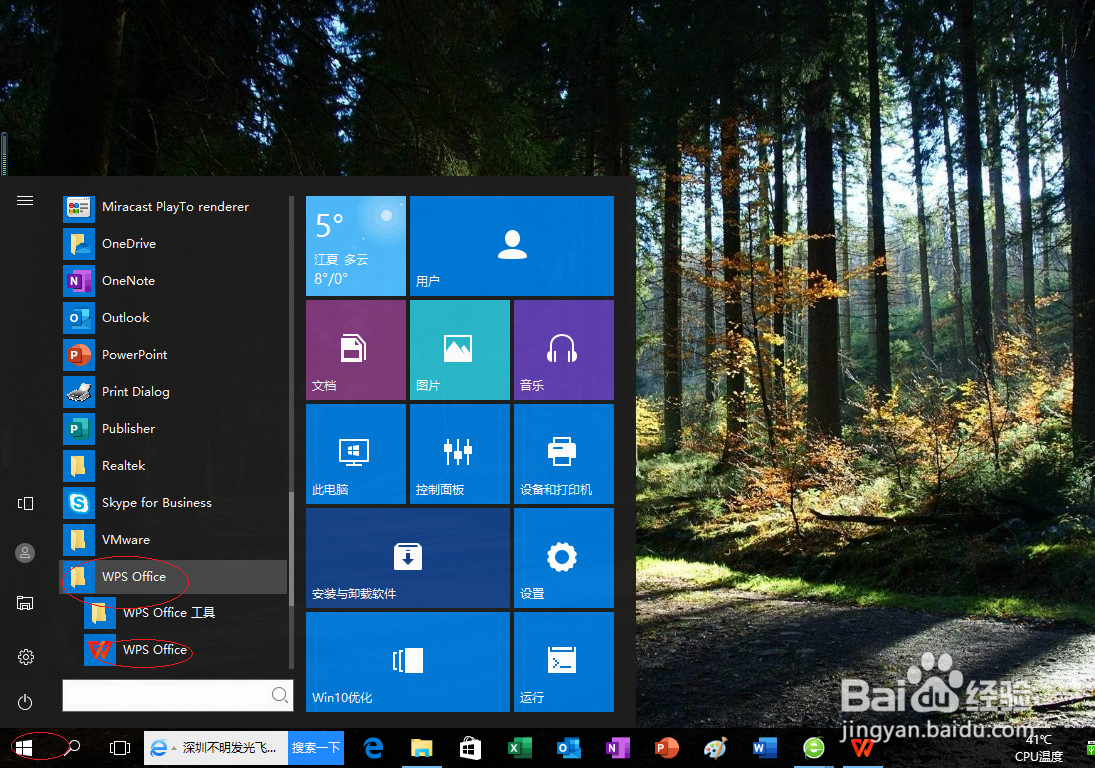1095x768 pixels.
Task: Open Excel from the taskbar
Action: [519, 748]
